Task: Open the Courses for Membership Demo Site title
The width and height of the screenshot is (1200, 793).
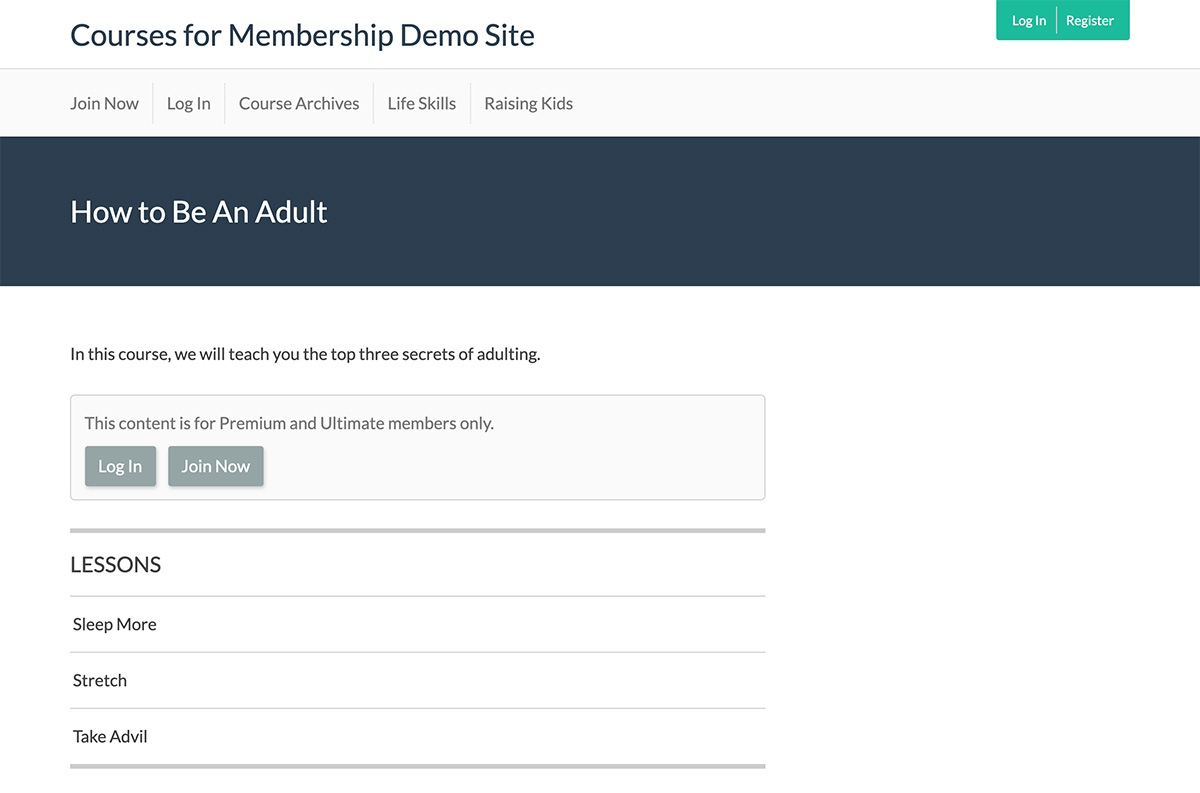Action: pos(302,35)
